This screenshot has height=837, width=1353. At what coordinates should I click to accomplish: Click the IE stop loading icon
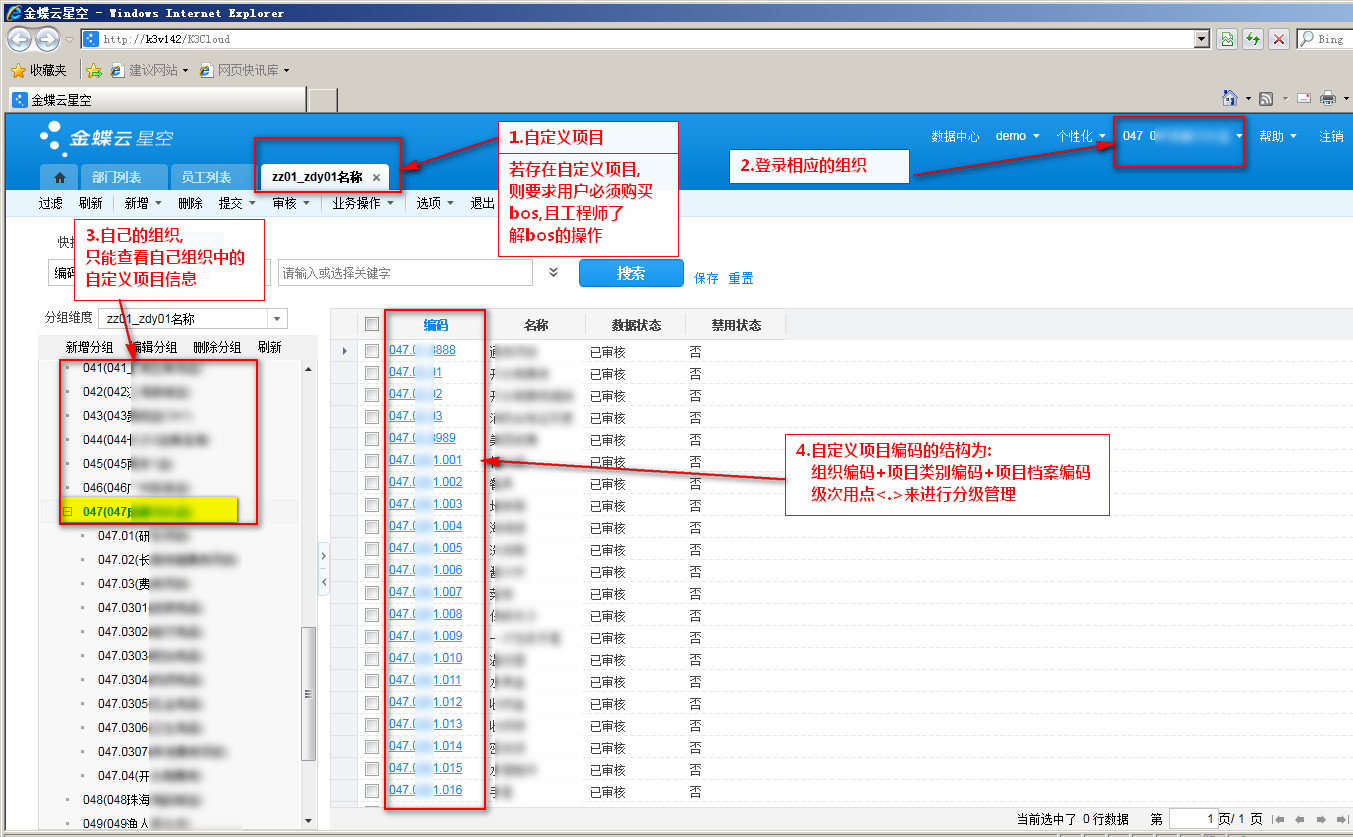coord(1278,39)
